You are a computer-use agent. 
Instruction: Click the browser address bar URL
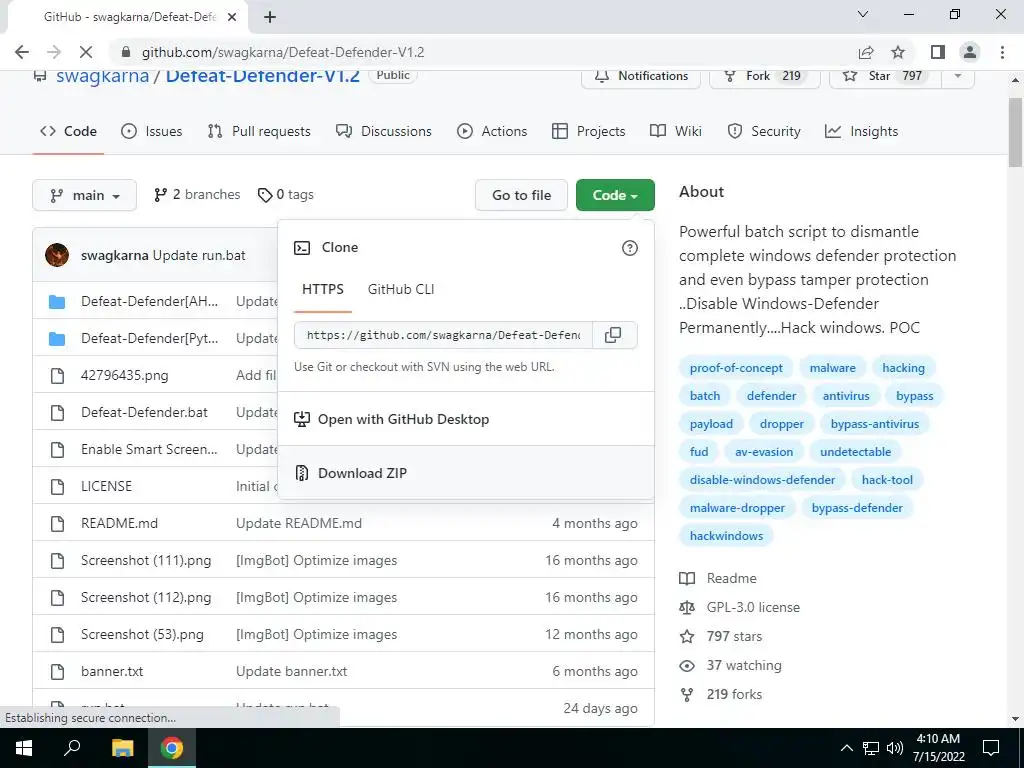coord(283,52)
